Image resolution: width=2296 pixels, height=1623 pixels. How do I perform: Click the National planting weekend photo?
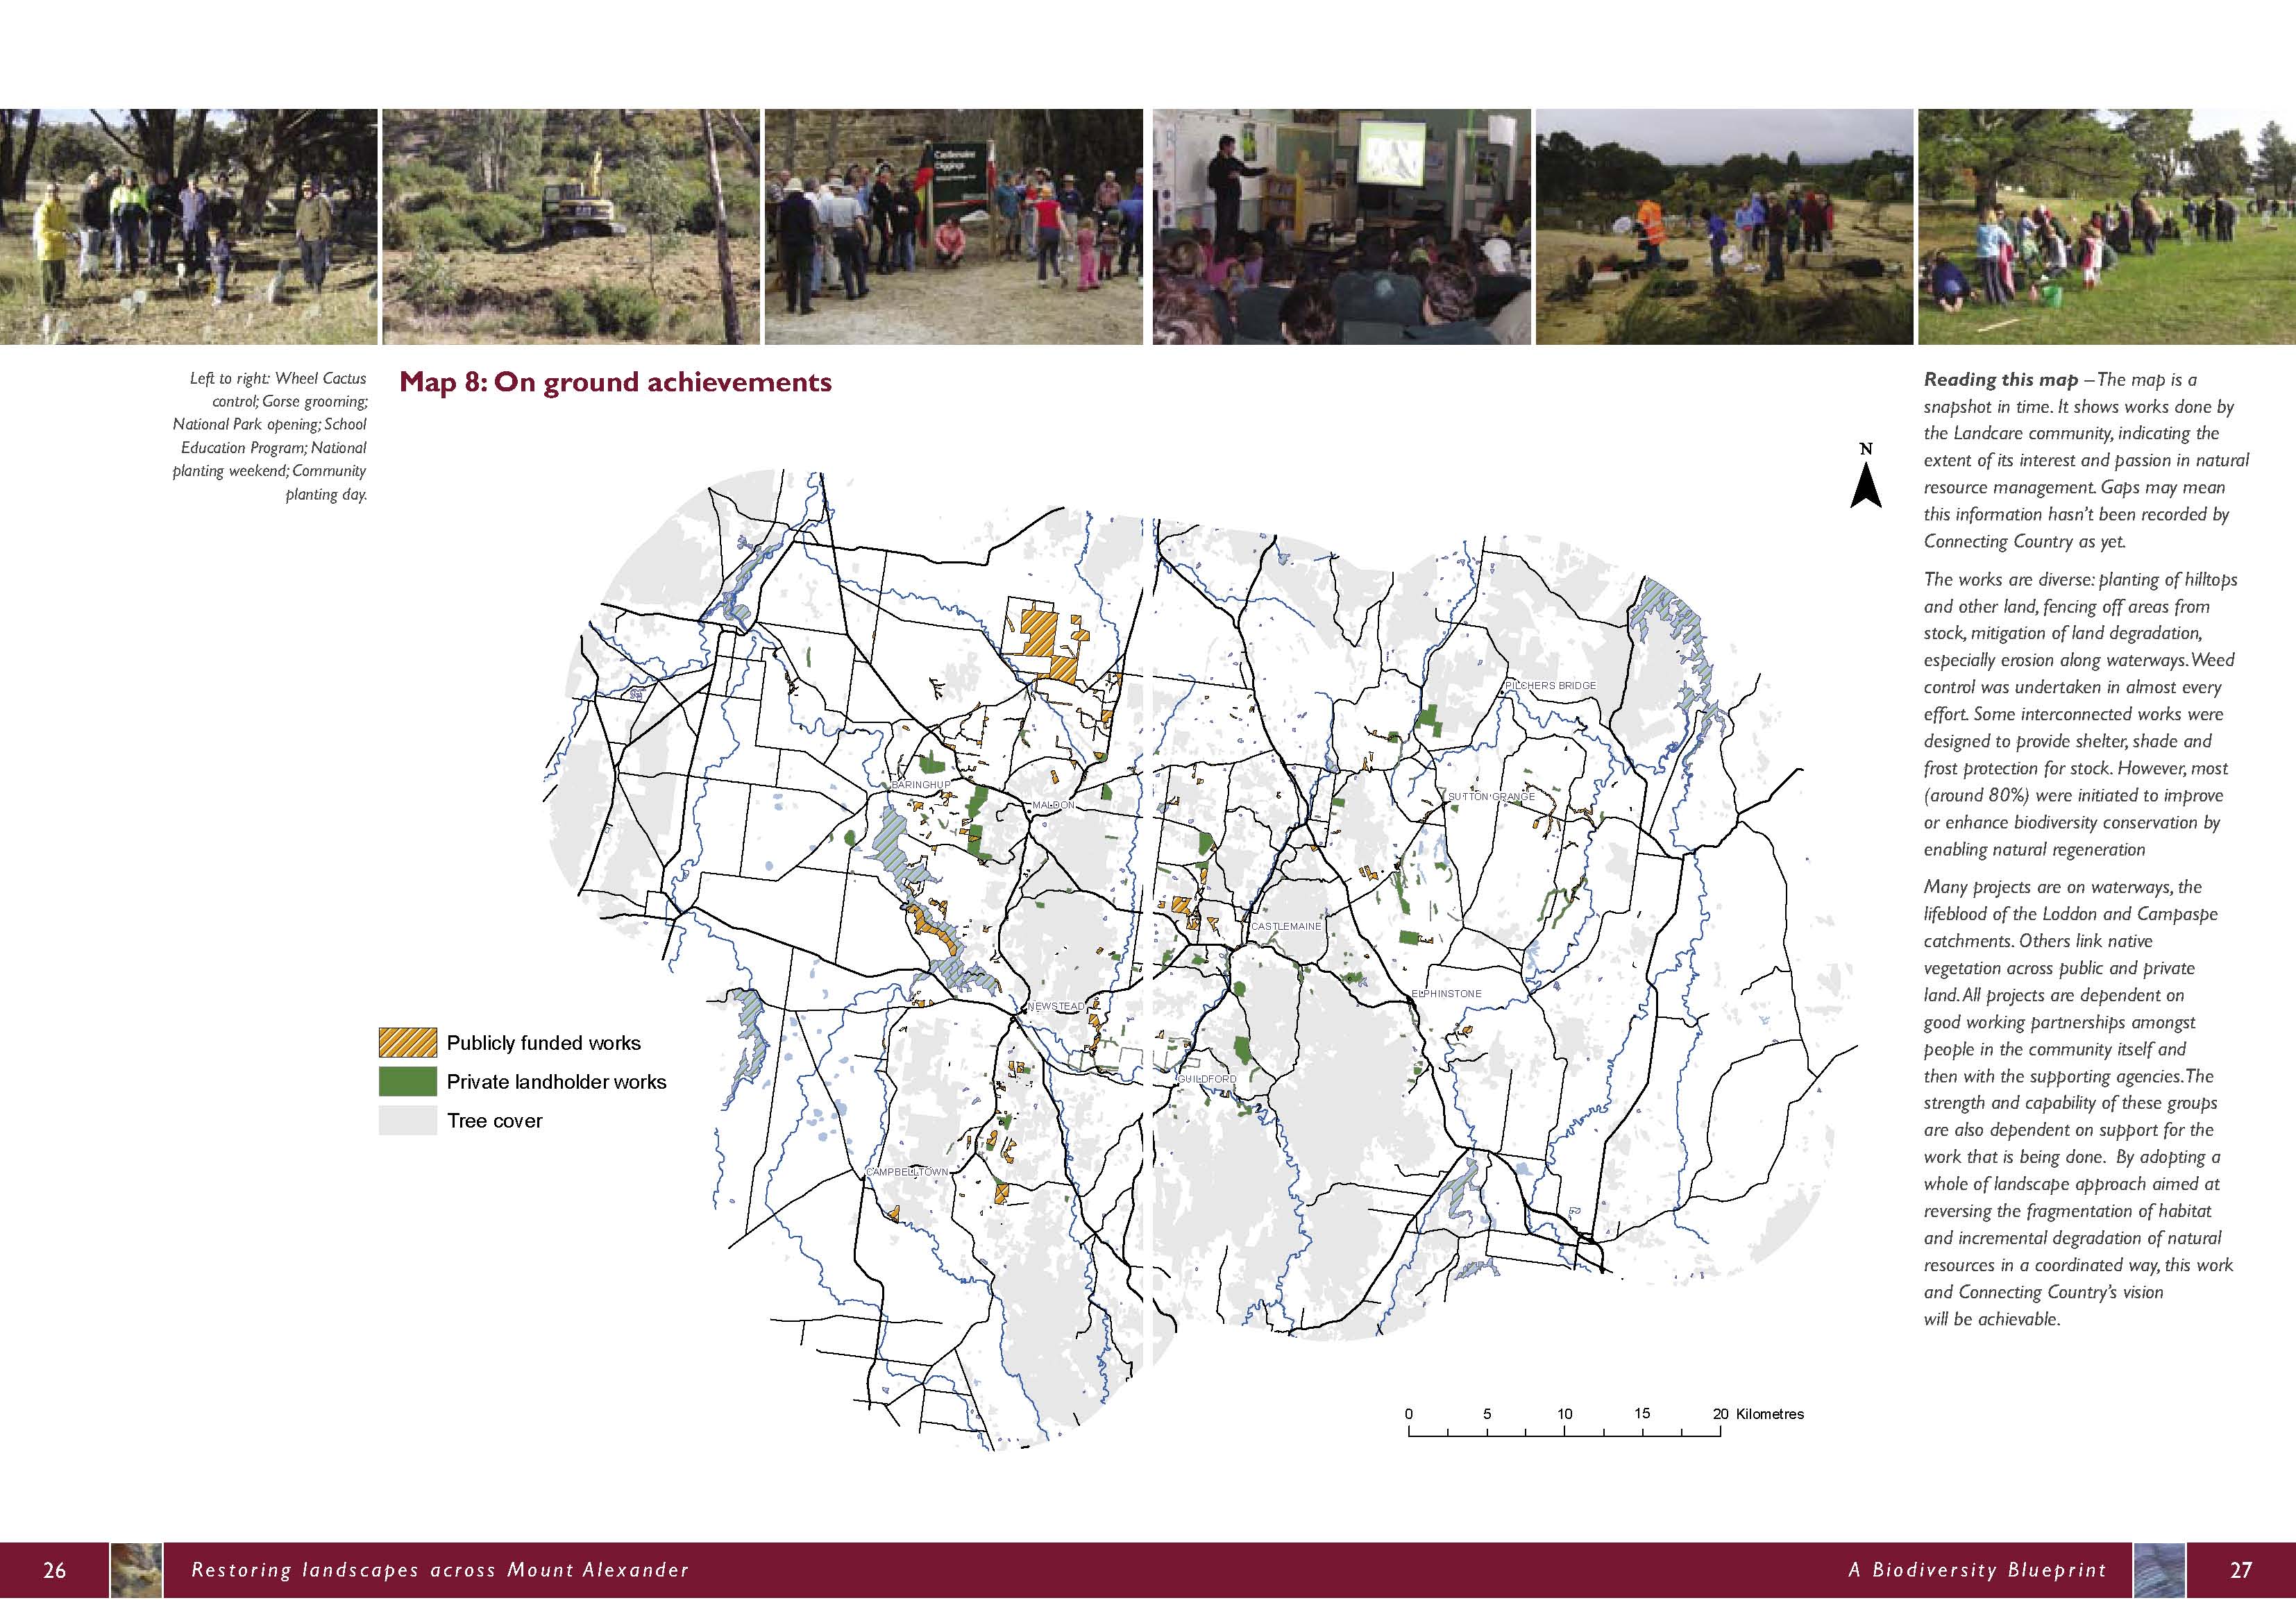coord(1724,227)
